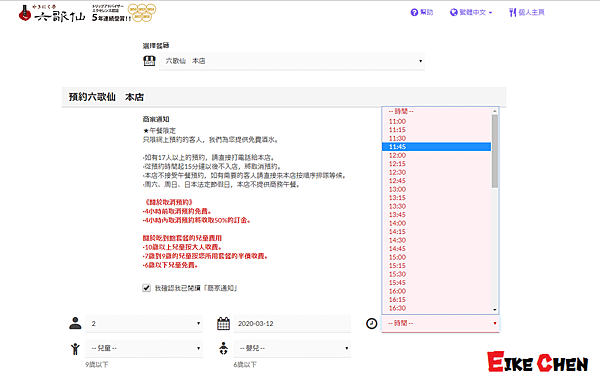Screen dimensions: 600x383
Task: Click the help question mark icon
Action: click(414, 13)
